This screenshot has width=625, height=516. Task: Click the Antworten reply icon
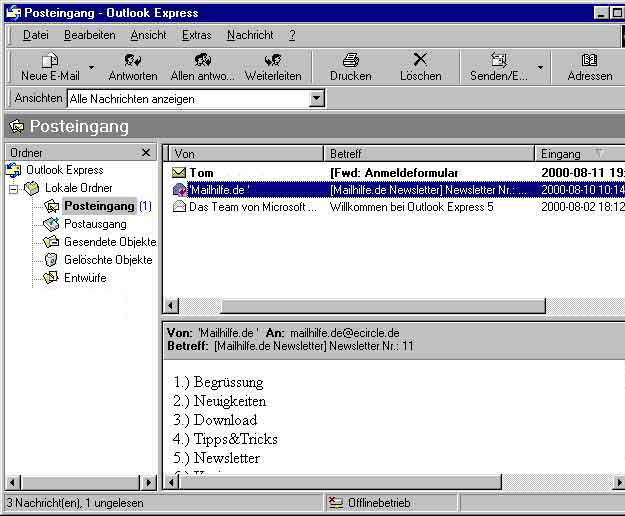pyautogui.click(x=133, y=60)
